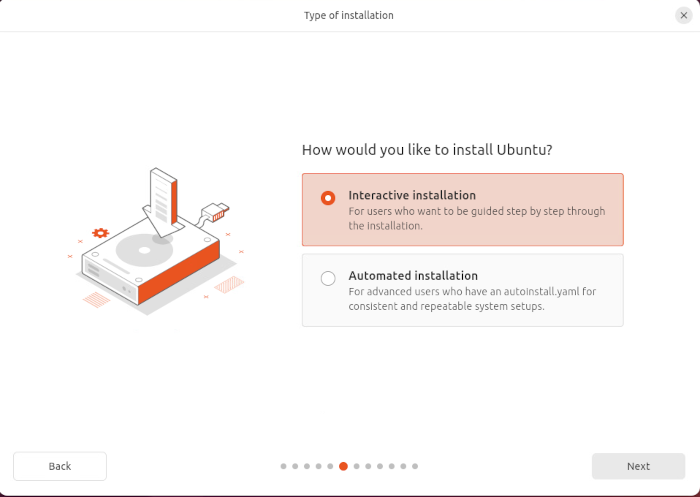Click the "How would you like to install Ubuntu?" heading
Screen dimensions: 700x497
click(x=427, y=150)
